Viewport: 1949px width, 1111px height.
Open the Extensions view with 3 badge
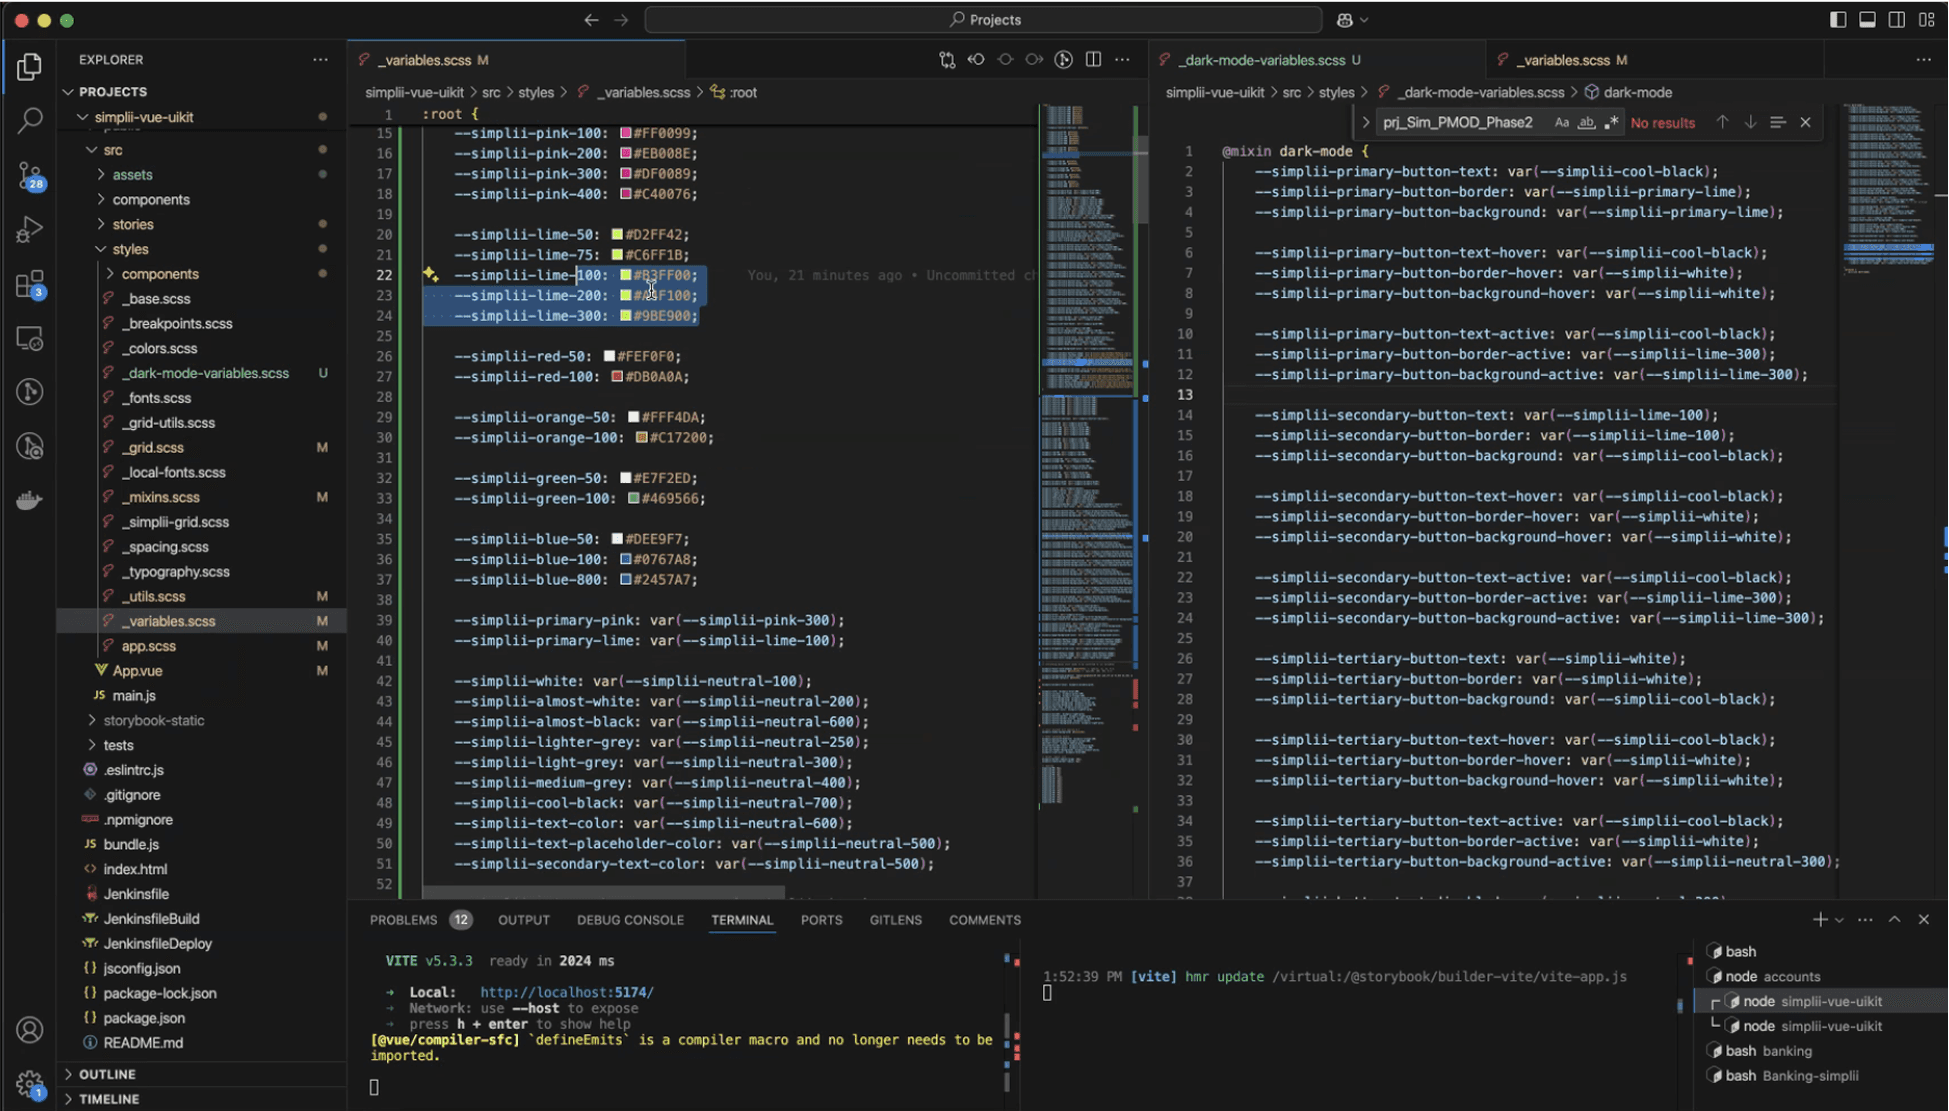pyautogui.click(x=29, y=285)
